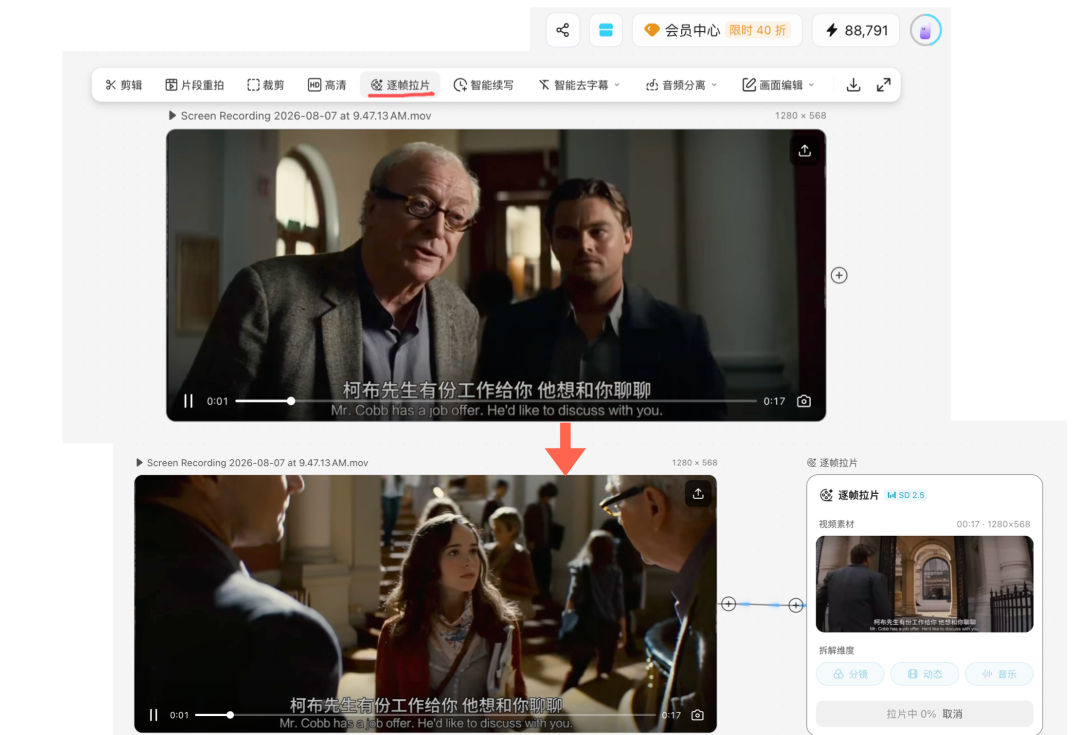Select the 高清 HD tool

[x=327, y=85]
